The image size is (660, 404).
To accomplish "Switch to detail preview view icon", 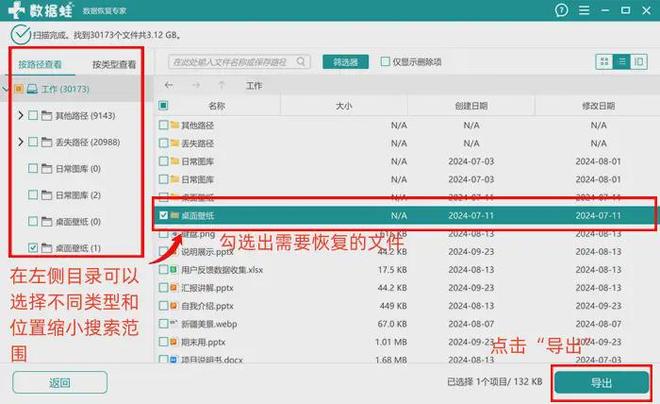I will (x=638, y=62).
